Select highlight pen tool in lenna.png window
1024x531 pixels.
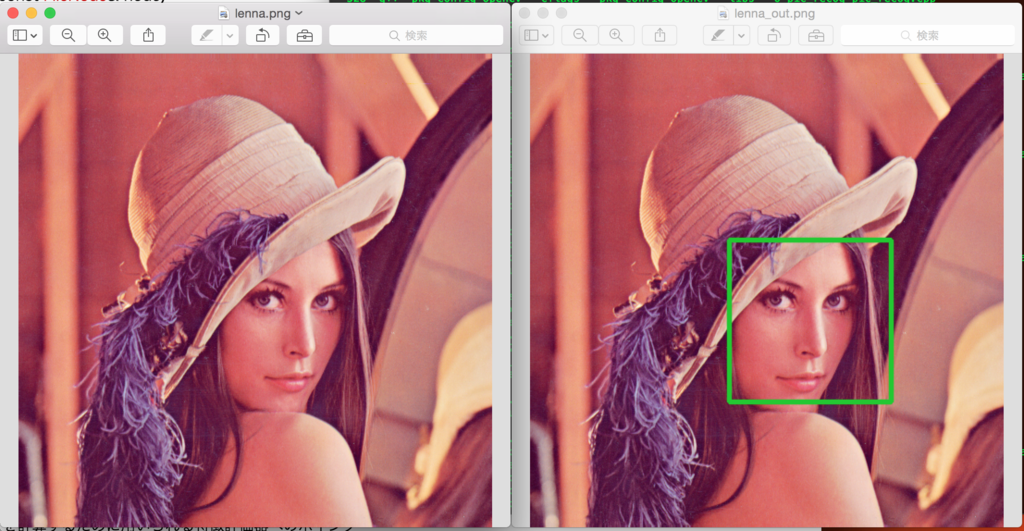(x=207, y=35)
